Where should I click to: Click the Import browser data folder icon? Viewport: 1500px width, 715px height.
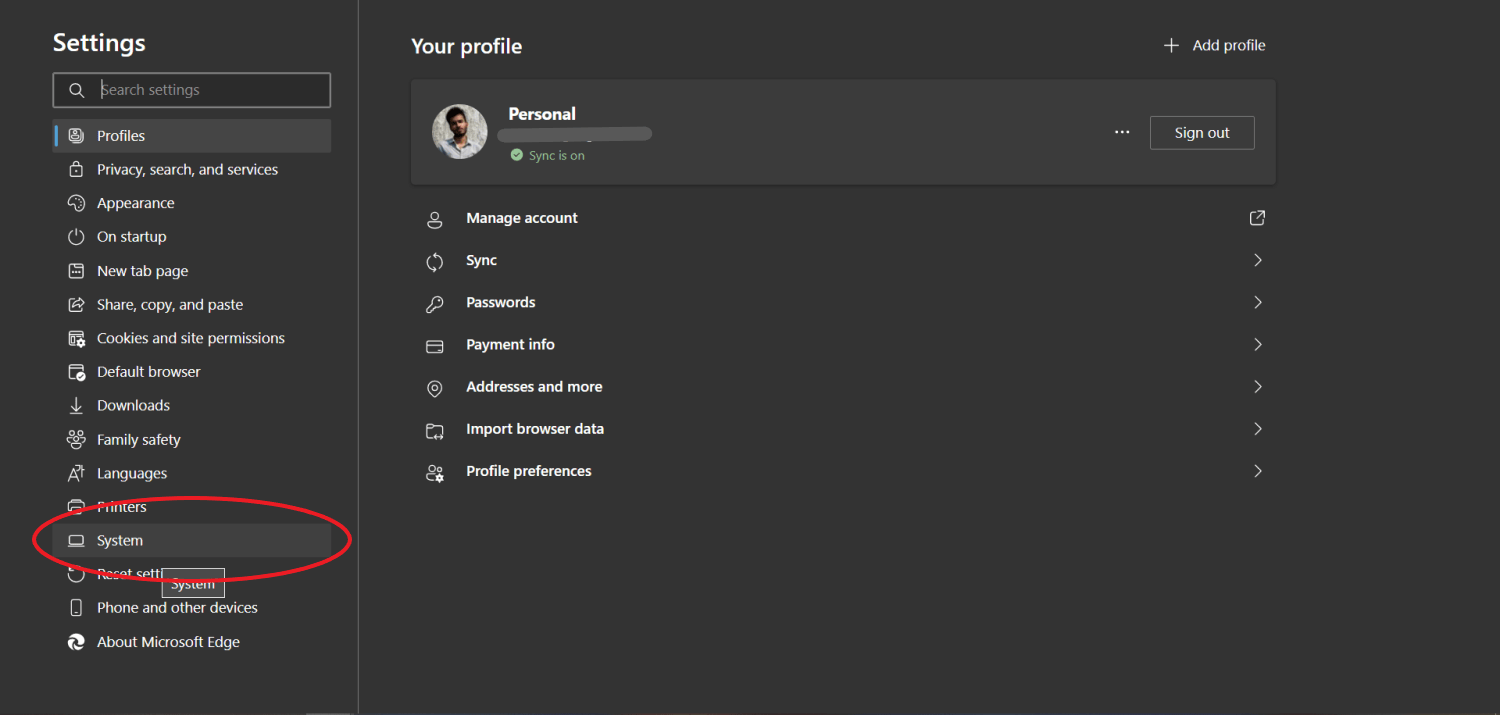(x=434, y=430)
